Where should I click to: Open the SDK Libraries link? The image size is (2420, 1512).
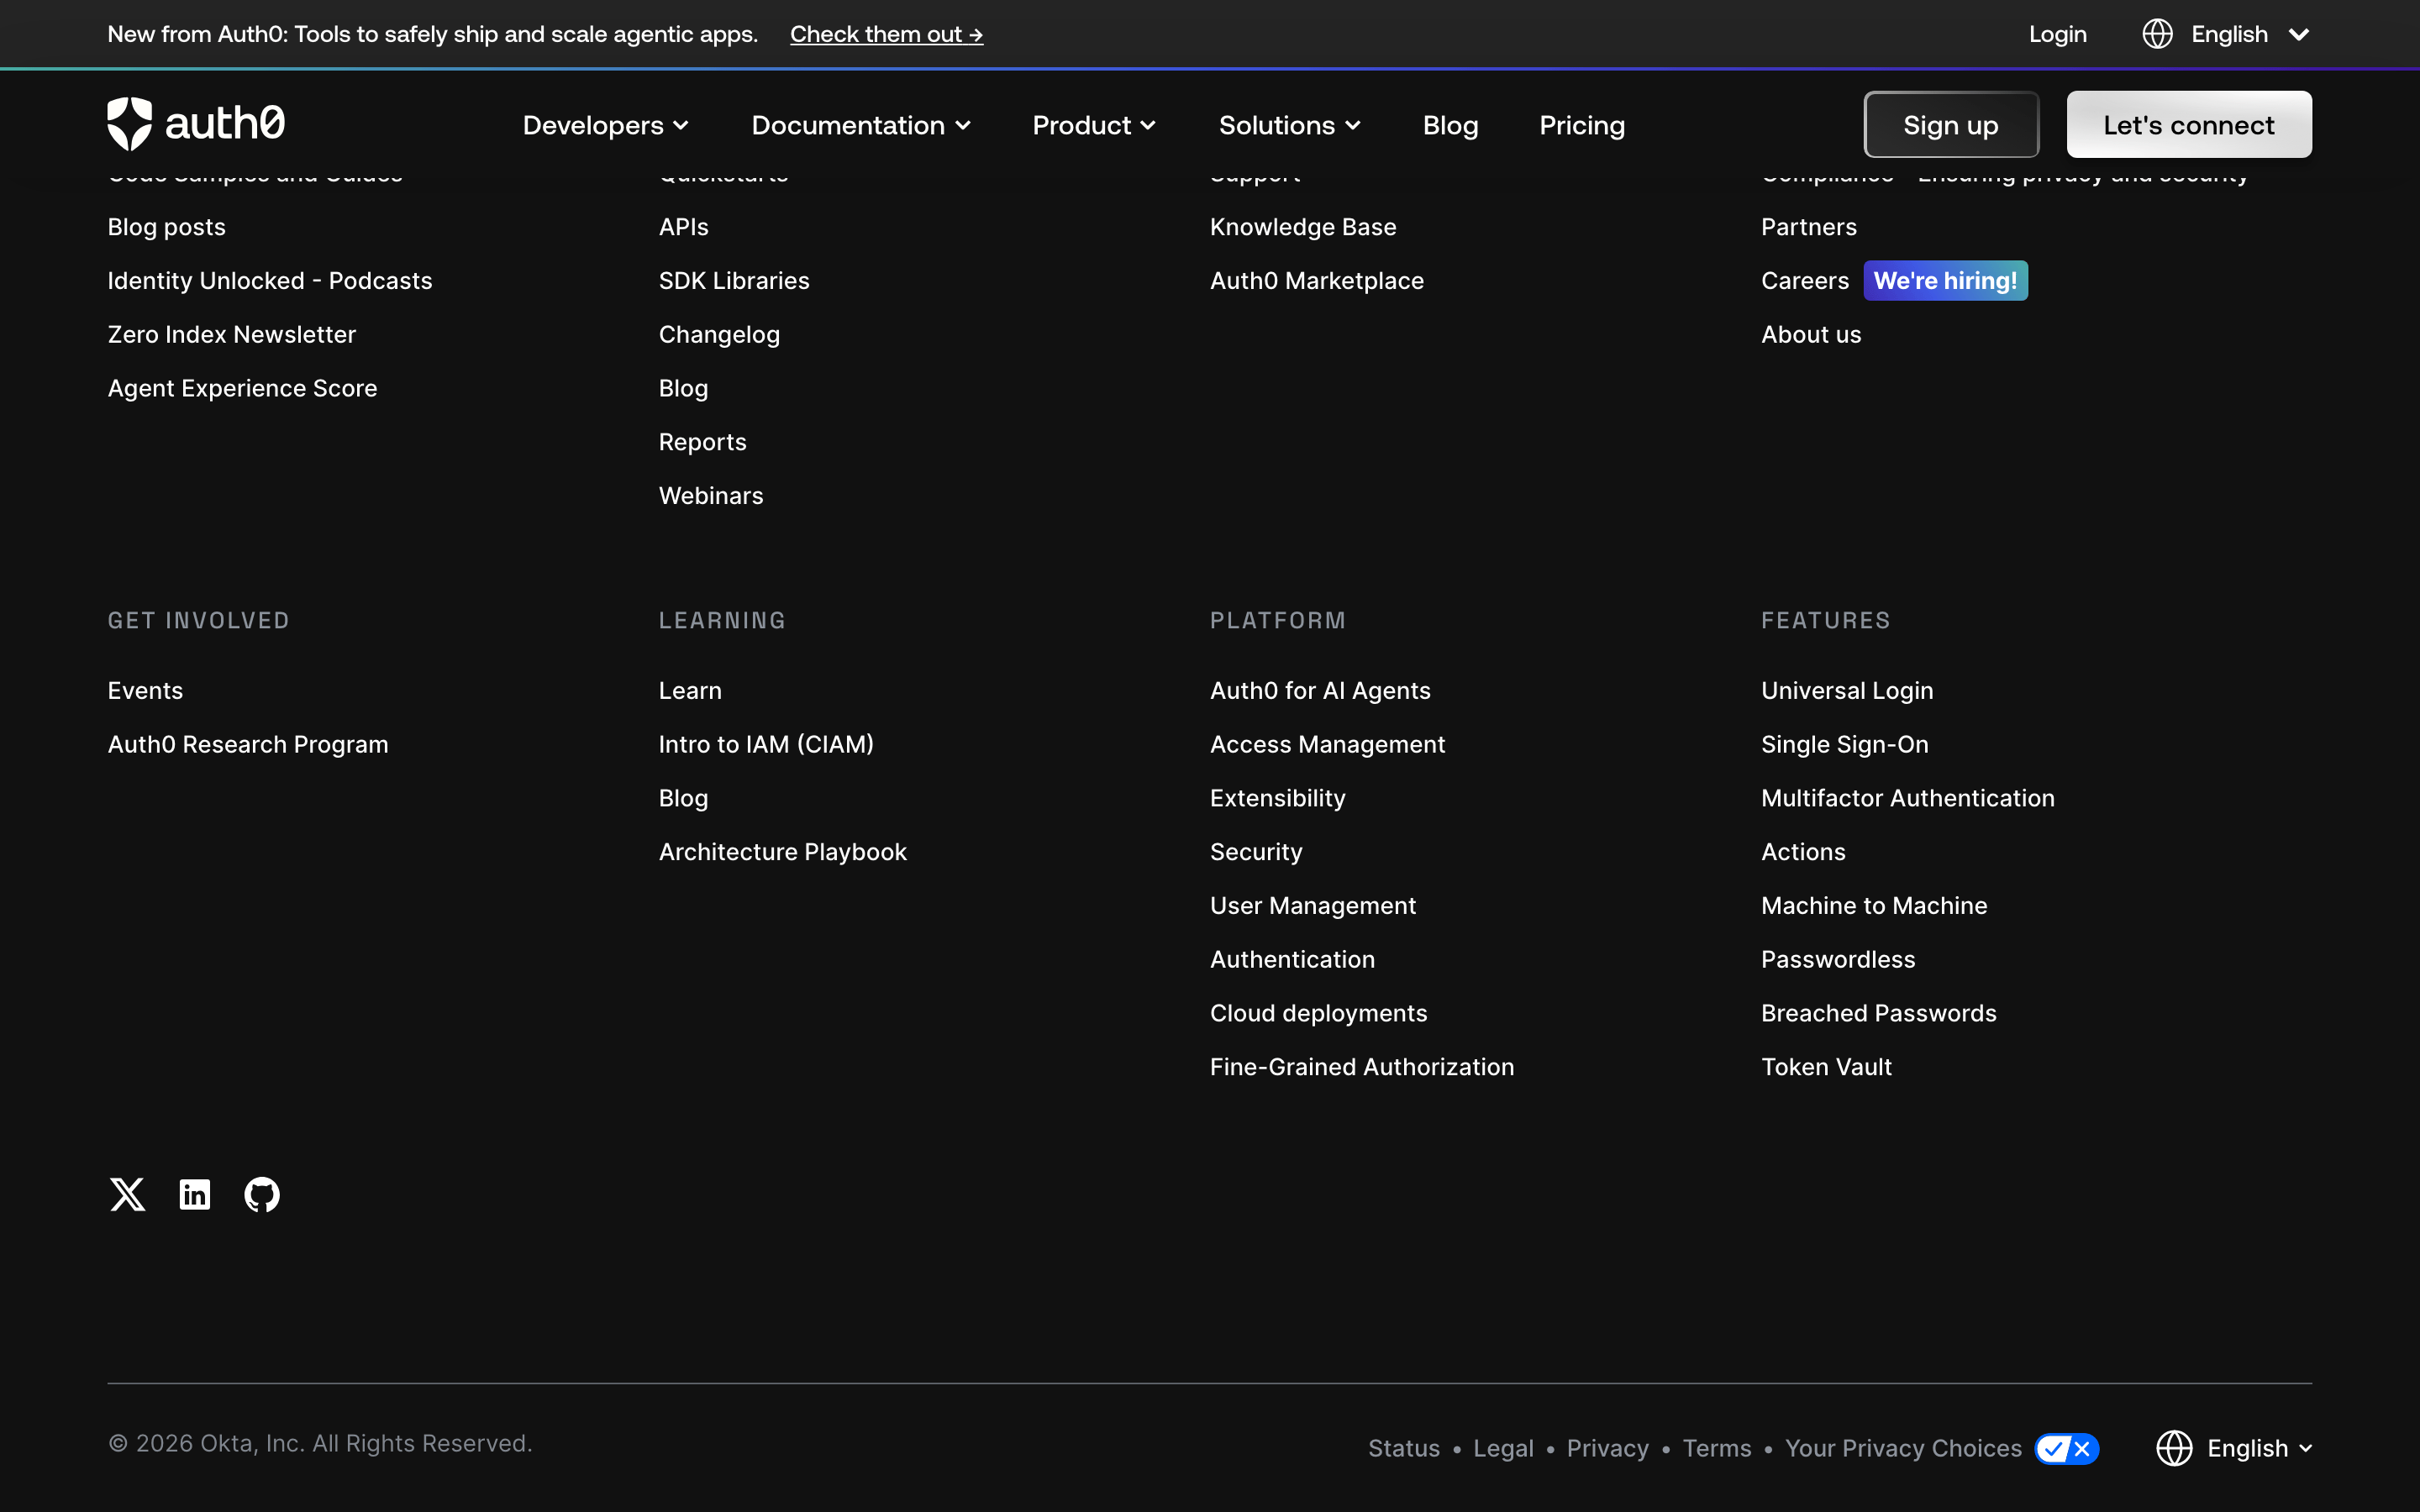pyautogui.click(x=734, y=280)
